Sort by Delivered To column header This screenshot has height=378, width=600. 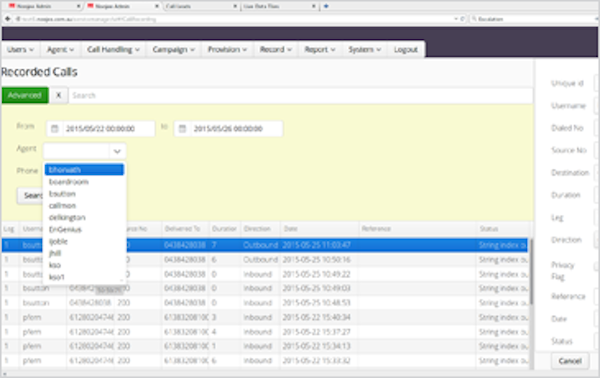(185, 229)
